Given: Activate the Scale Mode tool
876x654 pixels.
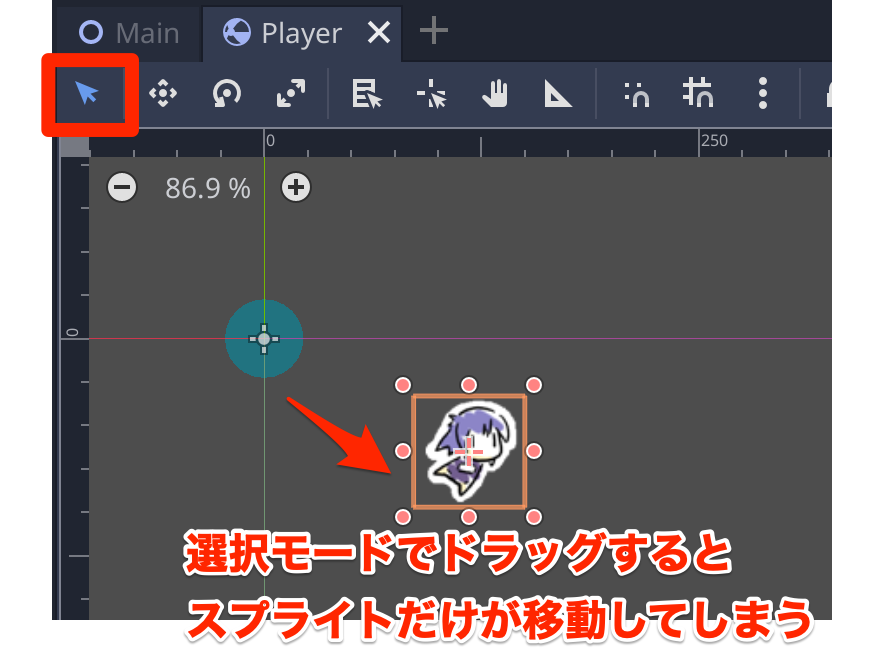Looking at the screenshot, I should pyautogui.click(x=291, y=93).
